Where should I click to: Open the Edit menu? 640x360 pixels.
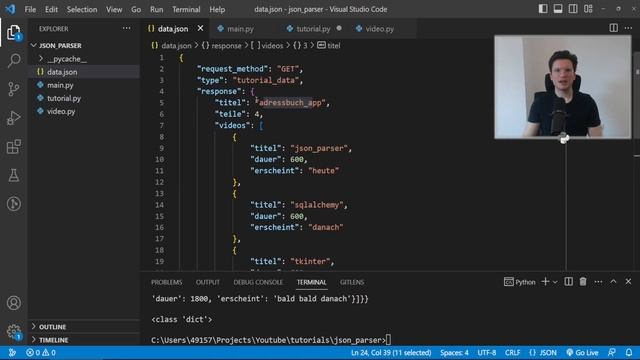click(x=51, y=9)
